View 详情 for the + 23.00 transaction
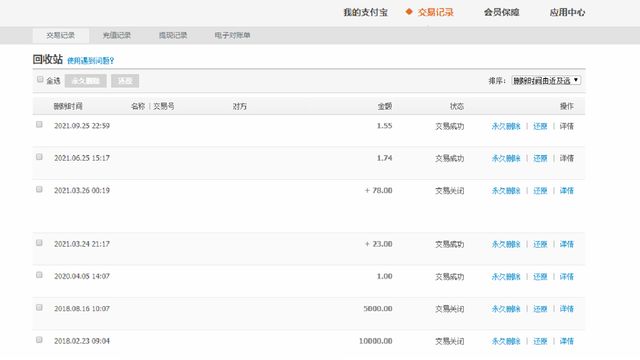 click(567, 244)
